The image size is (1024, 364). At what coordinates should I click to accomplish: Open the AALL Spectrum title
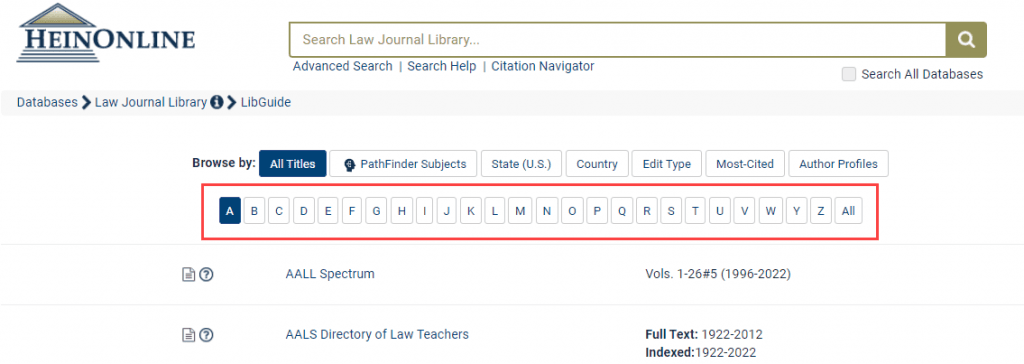point(330,274)
